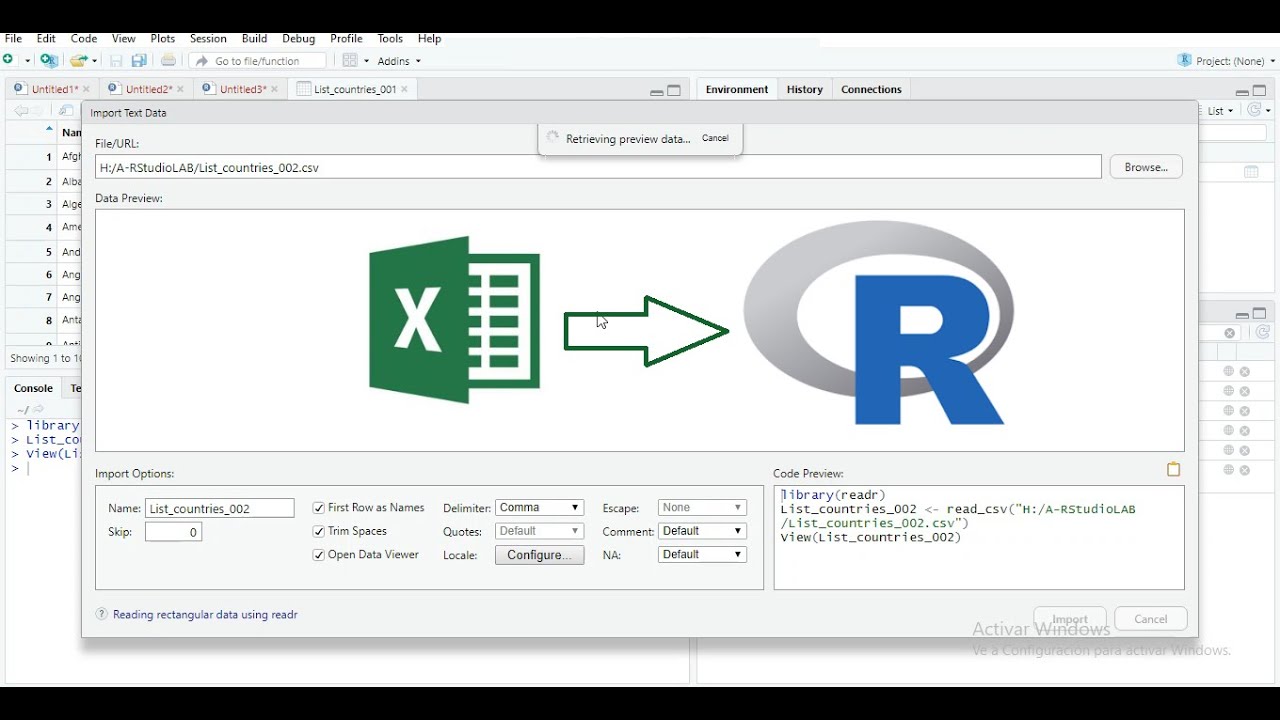Open the NA Default dropdown
This screenshot has width=1280, height=720.
pyautogui.click(x=702, y=554)
